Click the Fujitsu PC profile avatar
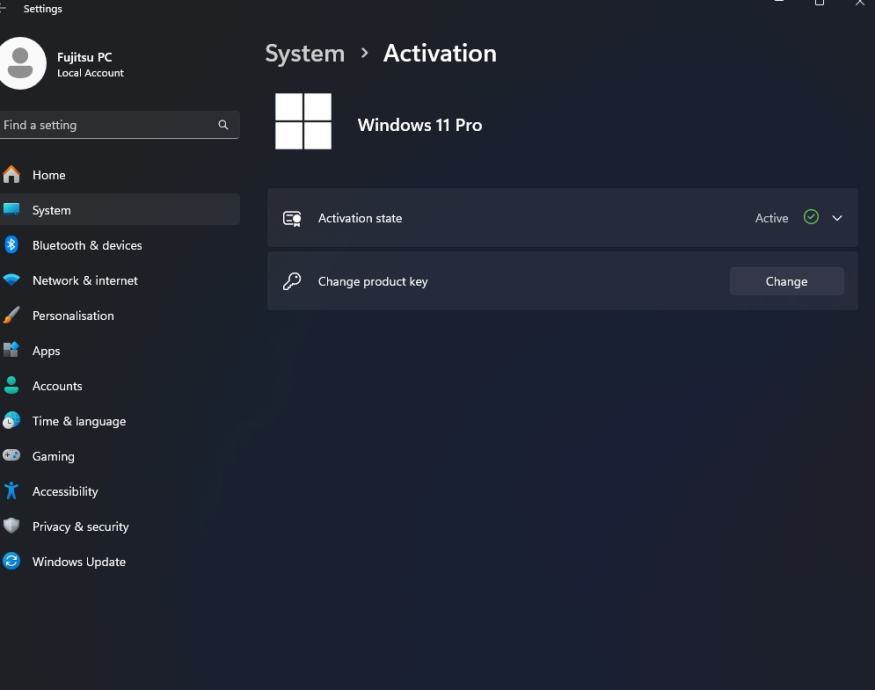This screenshot has width=875, height=690. tap(21, 64)
